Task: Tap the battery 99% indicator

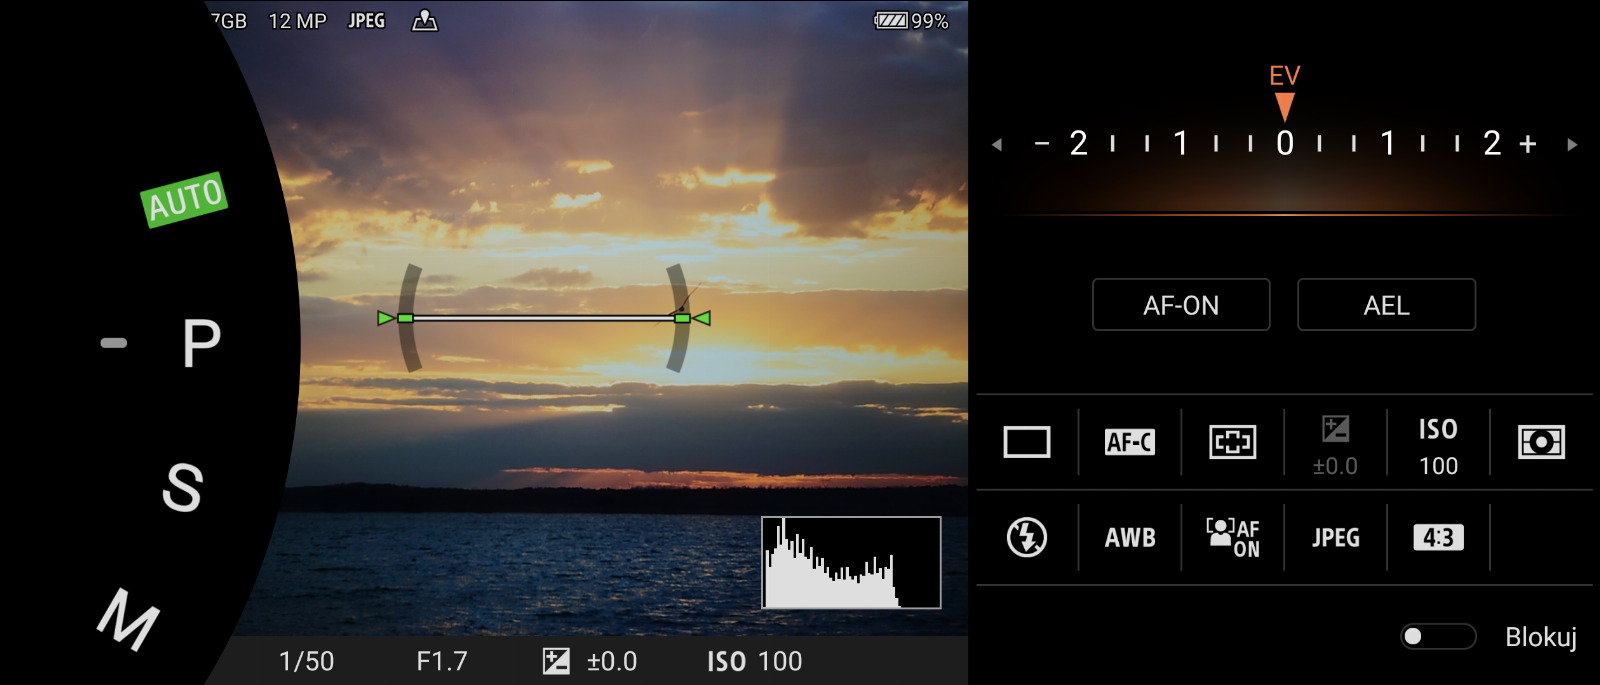Action: click(911, 21)
